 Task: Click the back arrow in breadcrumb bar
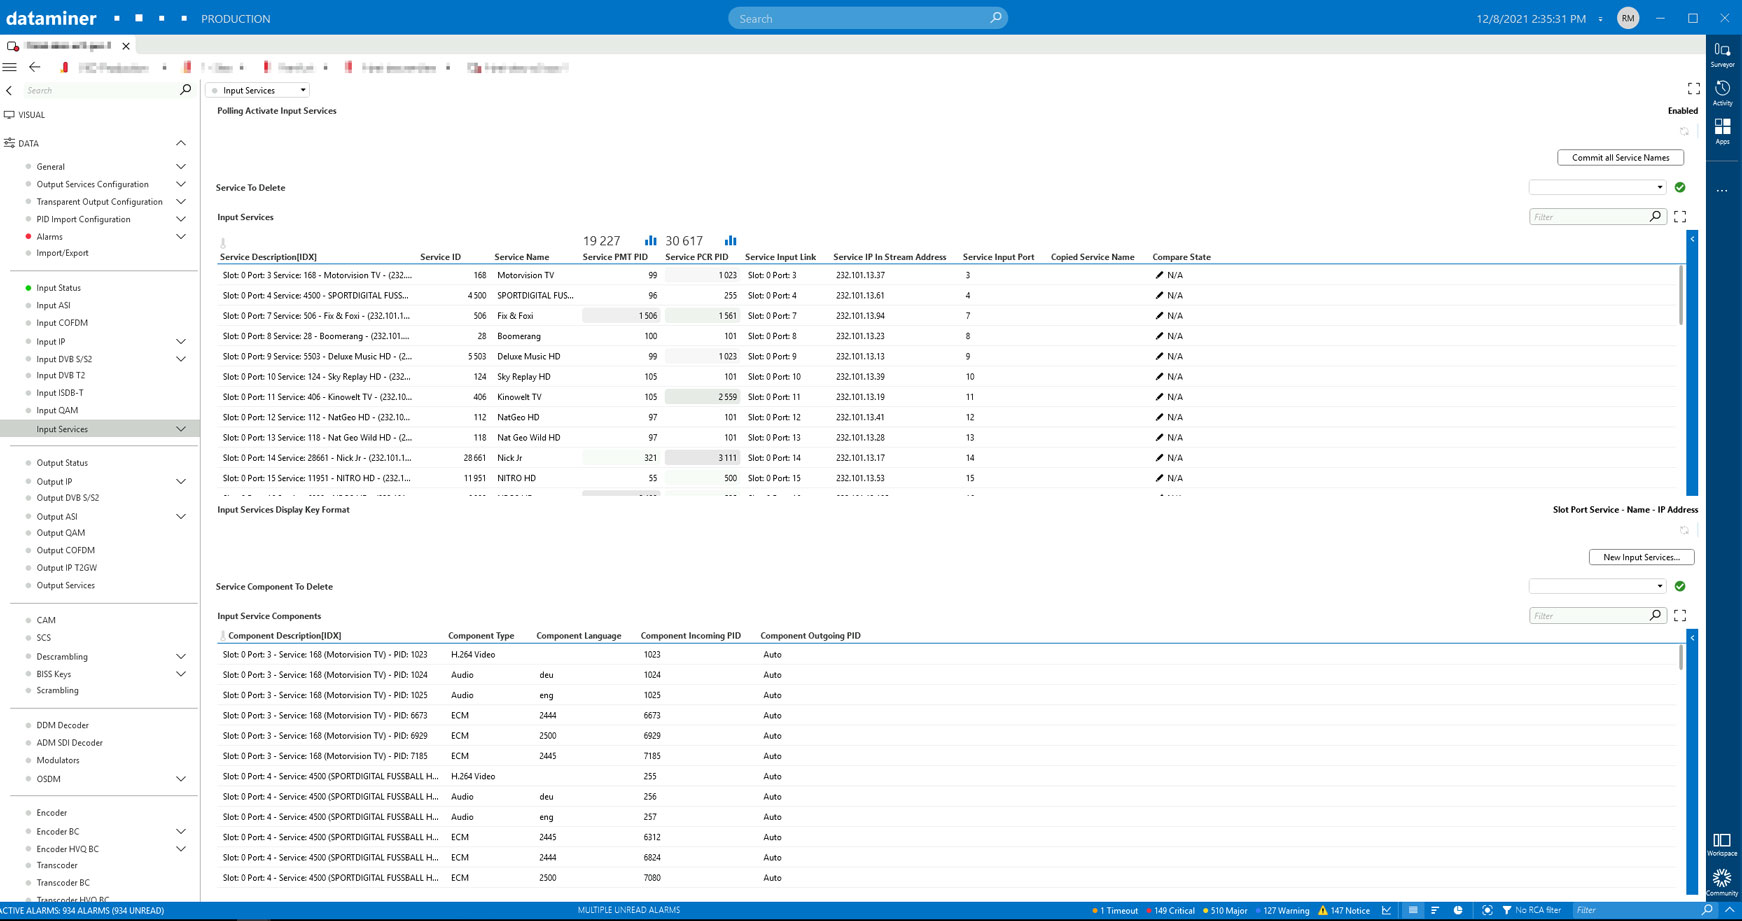pyautogui.click(x=35, y=67)
